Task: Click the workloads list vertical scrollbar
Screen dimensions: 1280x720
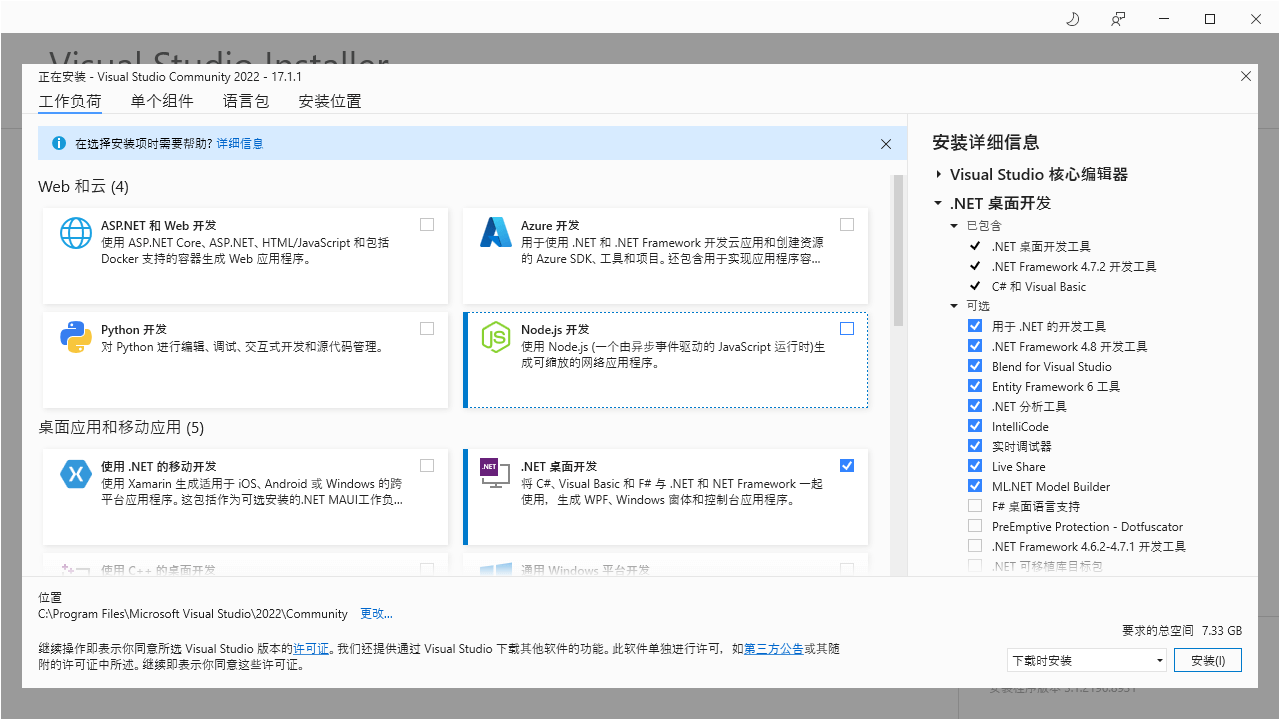Action: (x=898, y=250)
